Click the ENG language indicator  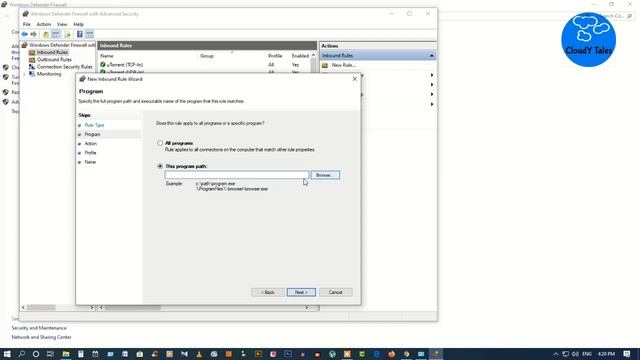click(x=587, y=354)
